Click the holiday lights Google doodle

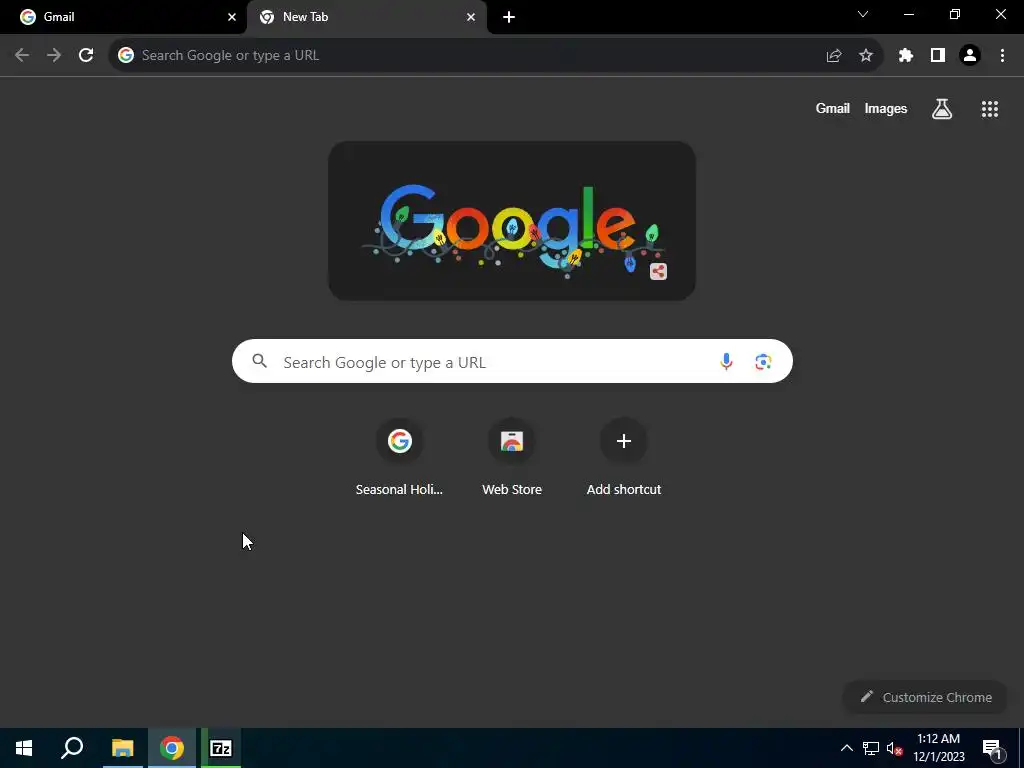[512, 221]
